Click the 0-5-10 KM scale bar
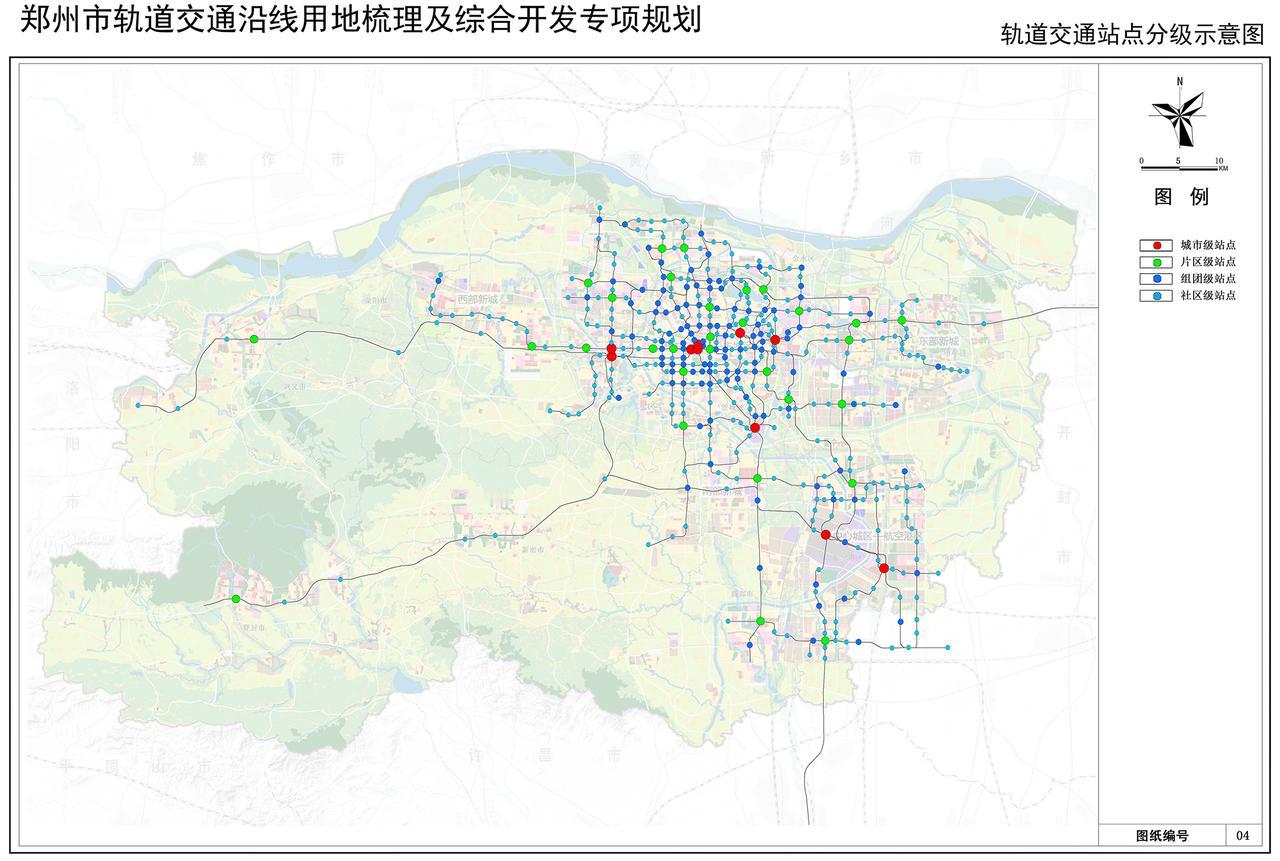Screen dimensions: 1280x861 click(1181, 166)
